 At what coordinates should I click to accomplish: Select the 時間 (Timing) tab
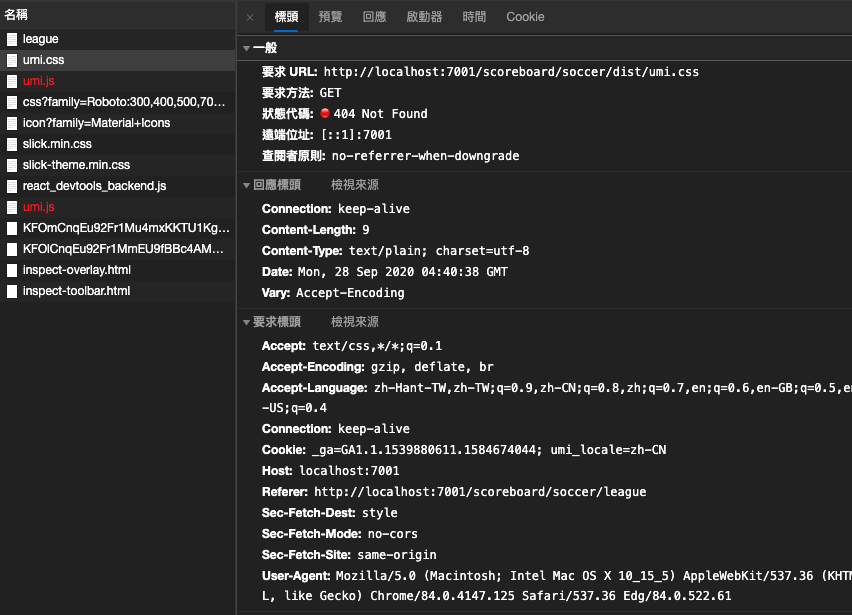pyautogui.click(x=474, y=16)
